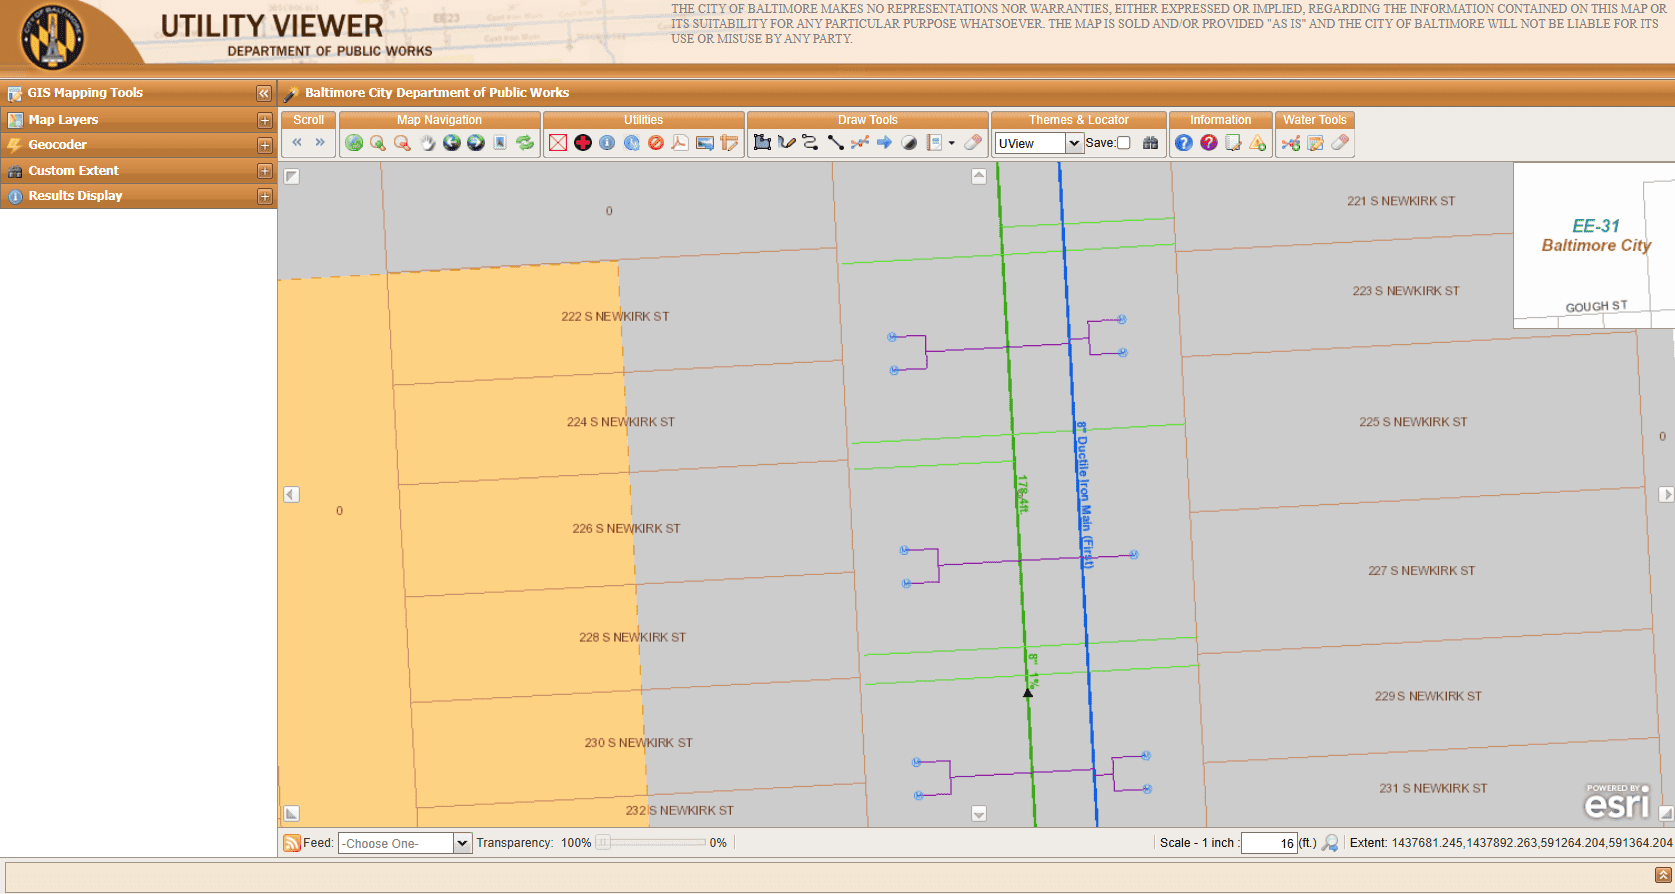Click the refresh map green arrows
This screenshot has height=894, width=1675.
tap(525, 143)
